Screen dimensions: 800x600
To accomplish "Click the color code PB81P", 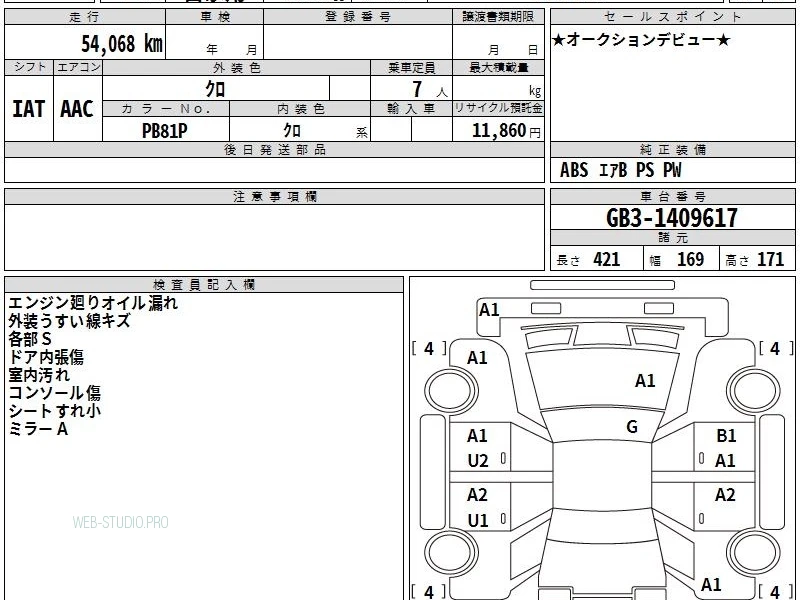I will [x=164, y=131].
